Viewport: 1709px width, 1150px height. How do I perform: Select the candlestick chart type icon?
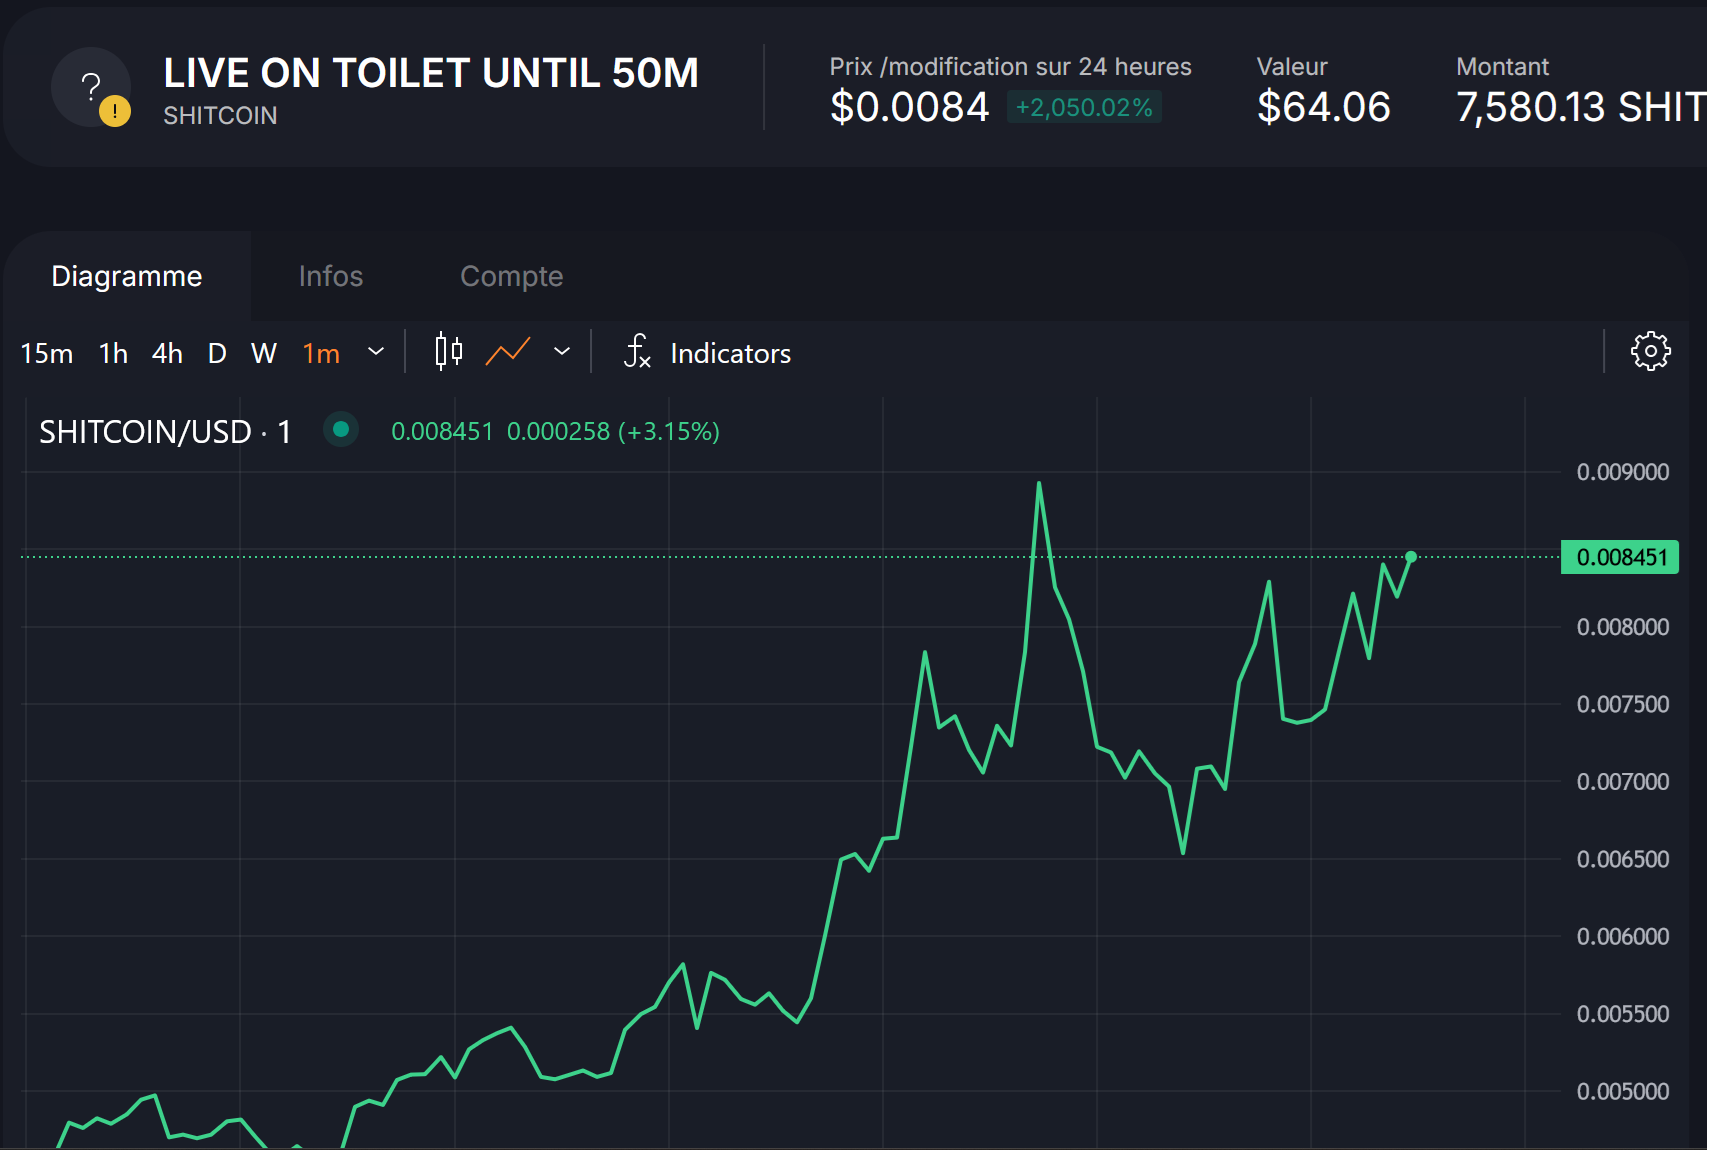pyautogui.click(x=448, y=352)
